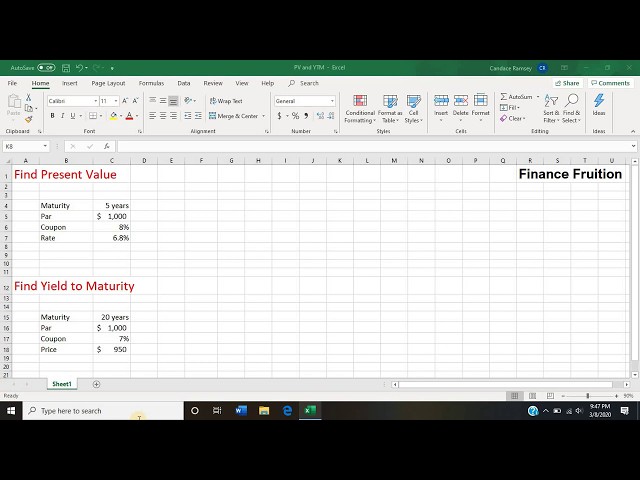Click the Clear button in Editing group
Screen dimensions: 640x480
click(513, 118)
